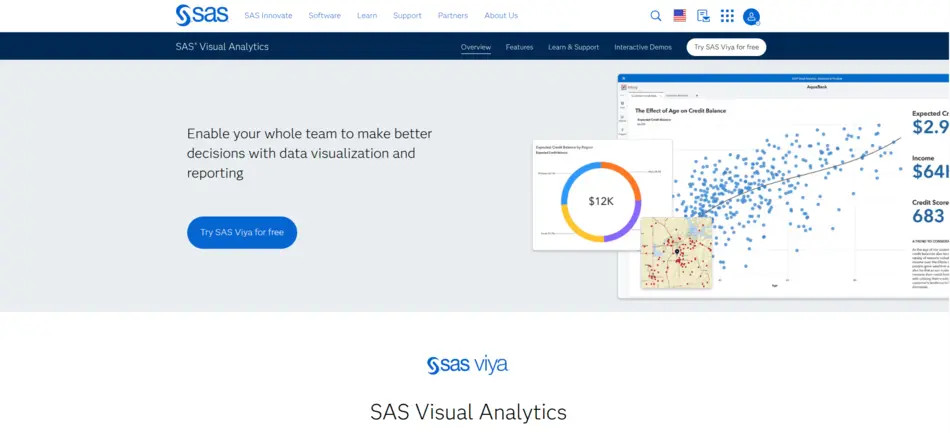Image resolution: width=950 pixels, height=433 pixels.
Task: Click the 'SAS Visual Analytics' heading below logo
Action: tap(468, 412)
